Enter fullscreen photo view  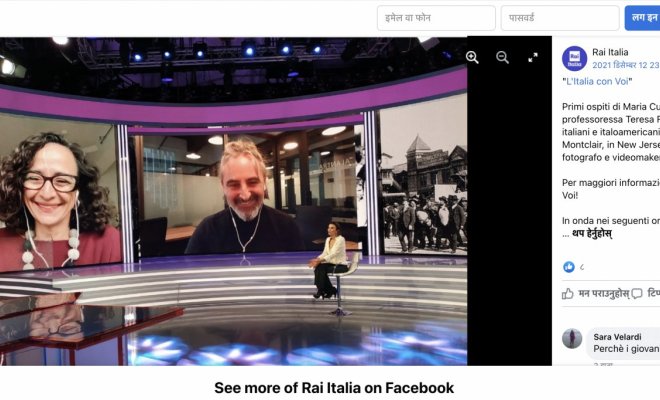click(x=533, y=57)
